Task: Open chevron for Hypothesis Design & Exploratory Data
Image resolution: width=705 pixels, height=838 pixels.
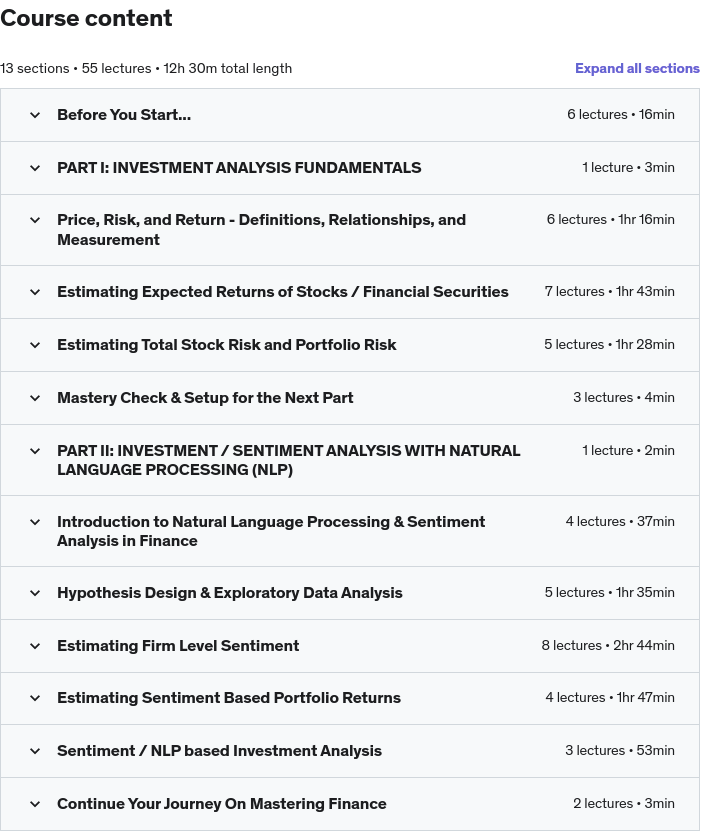Action: pyautogui.click(x=35, y=593)
